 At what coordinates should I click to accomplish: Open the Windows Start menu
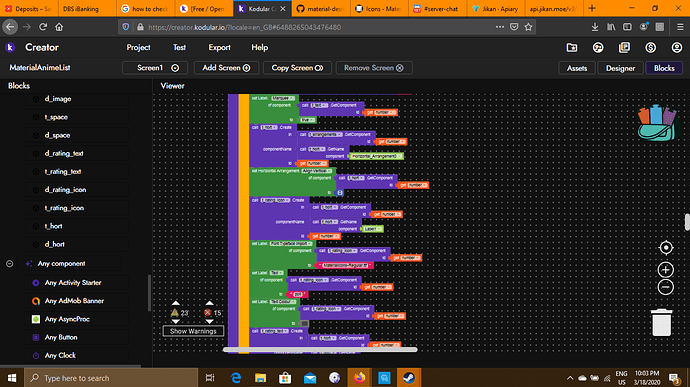[x=12, y=378]
